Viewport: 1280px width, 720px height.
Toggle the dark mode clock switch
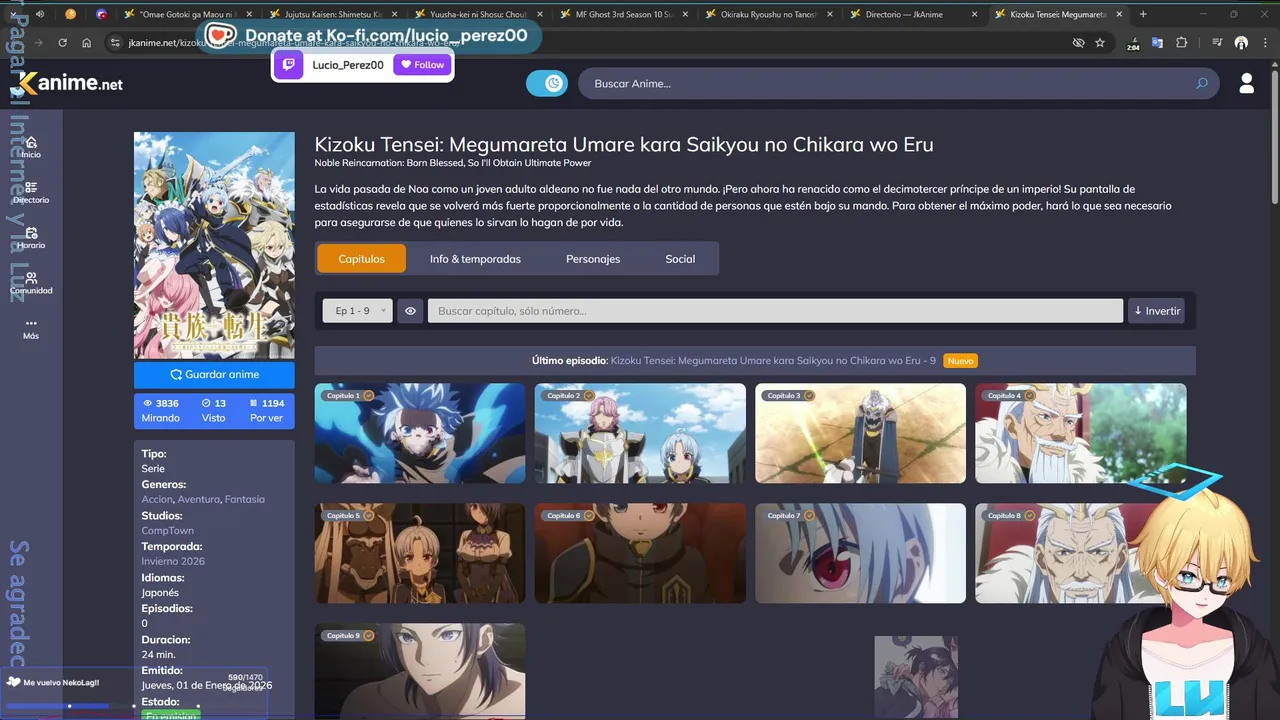547,84
